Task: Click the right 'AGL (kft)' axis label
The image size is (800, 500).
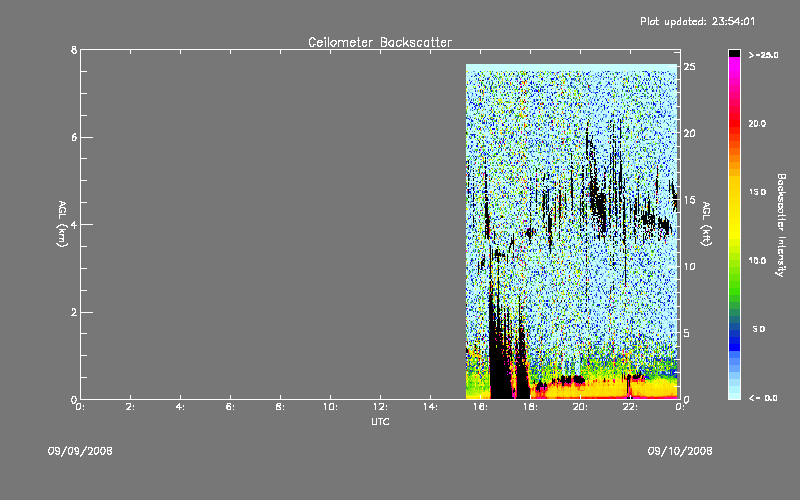Action: pos(706,224)
